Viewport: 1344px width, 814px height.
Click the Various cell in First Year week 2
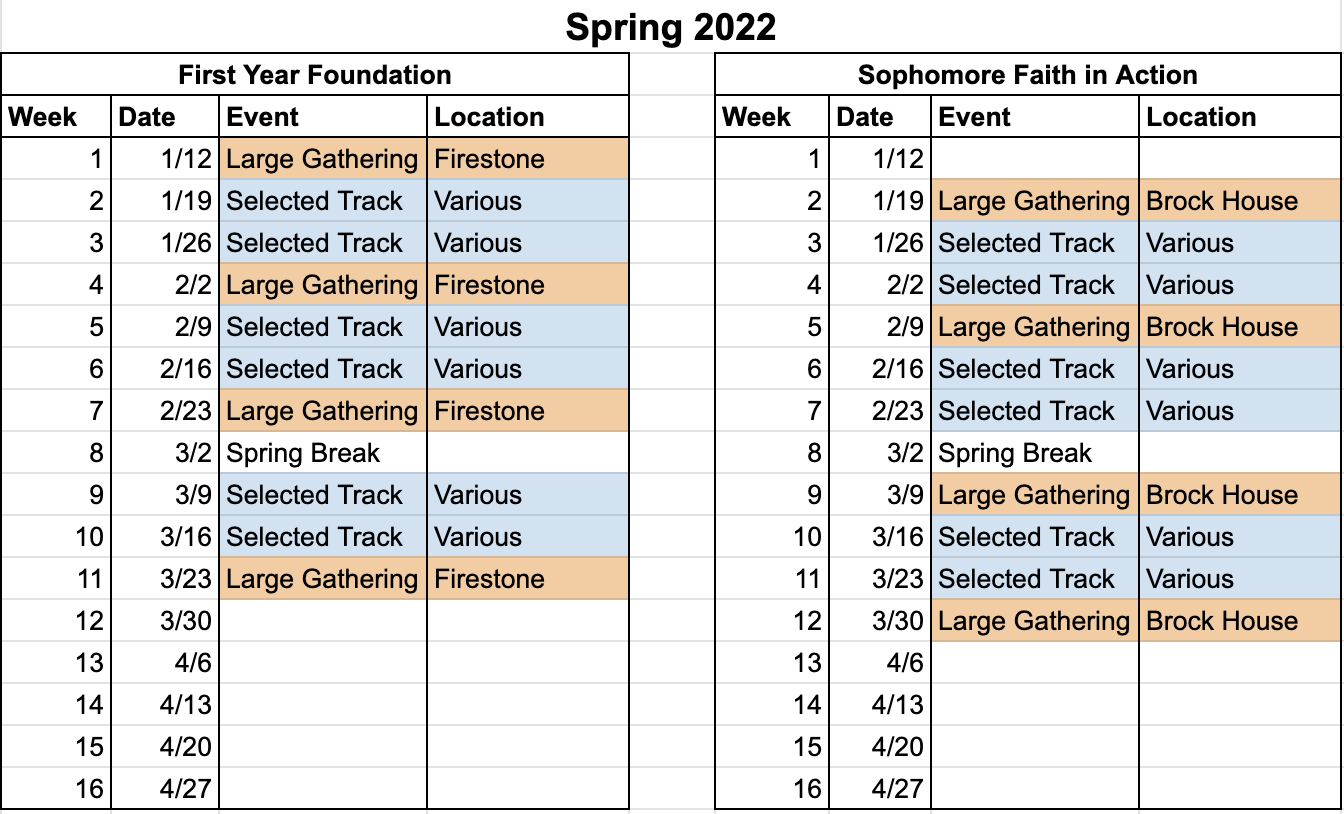[x=527, y=201]
